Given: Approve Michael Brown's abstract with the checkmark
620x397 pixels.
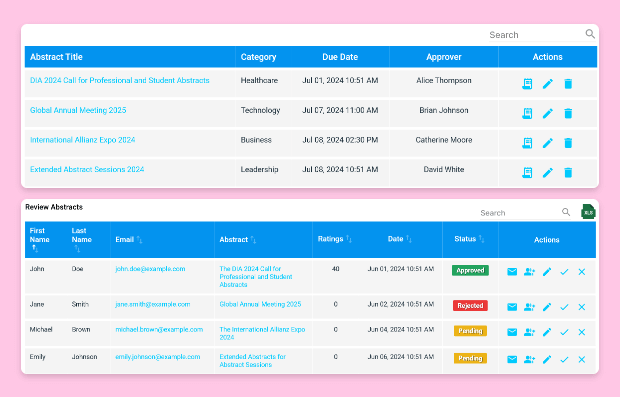Looking at the screenshot, I should [564, 332].
